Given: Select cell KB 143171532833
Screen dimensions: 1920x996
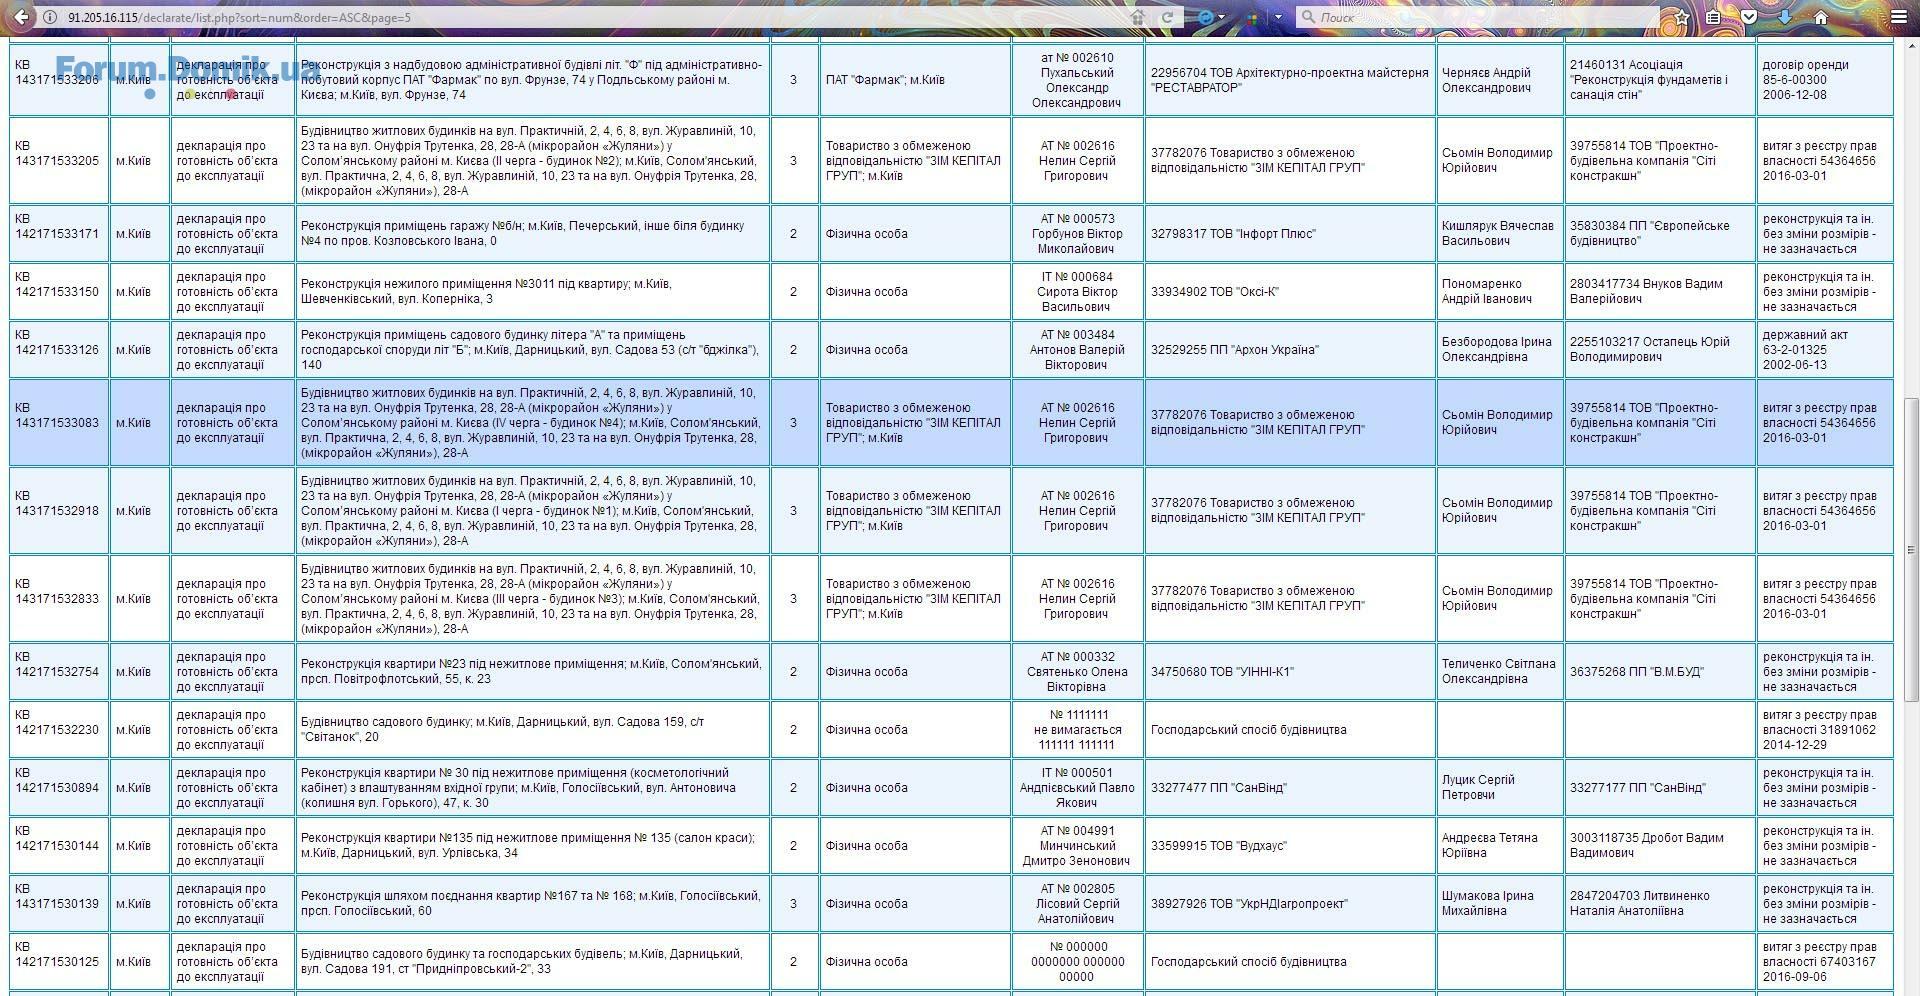Looking at the screenshot, I should tap(59, 599).
